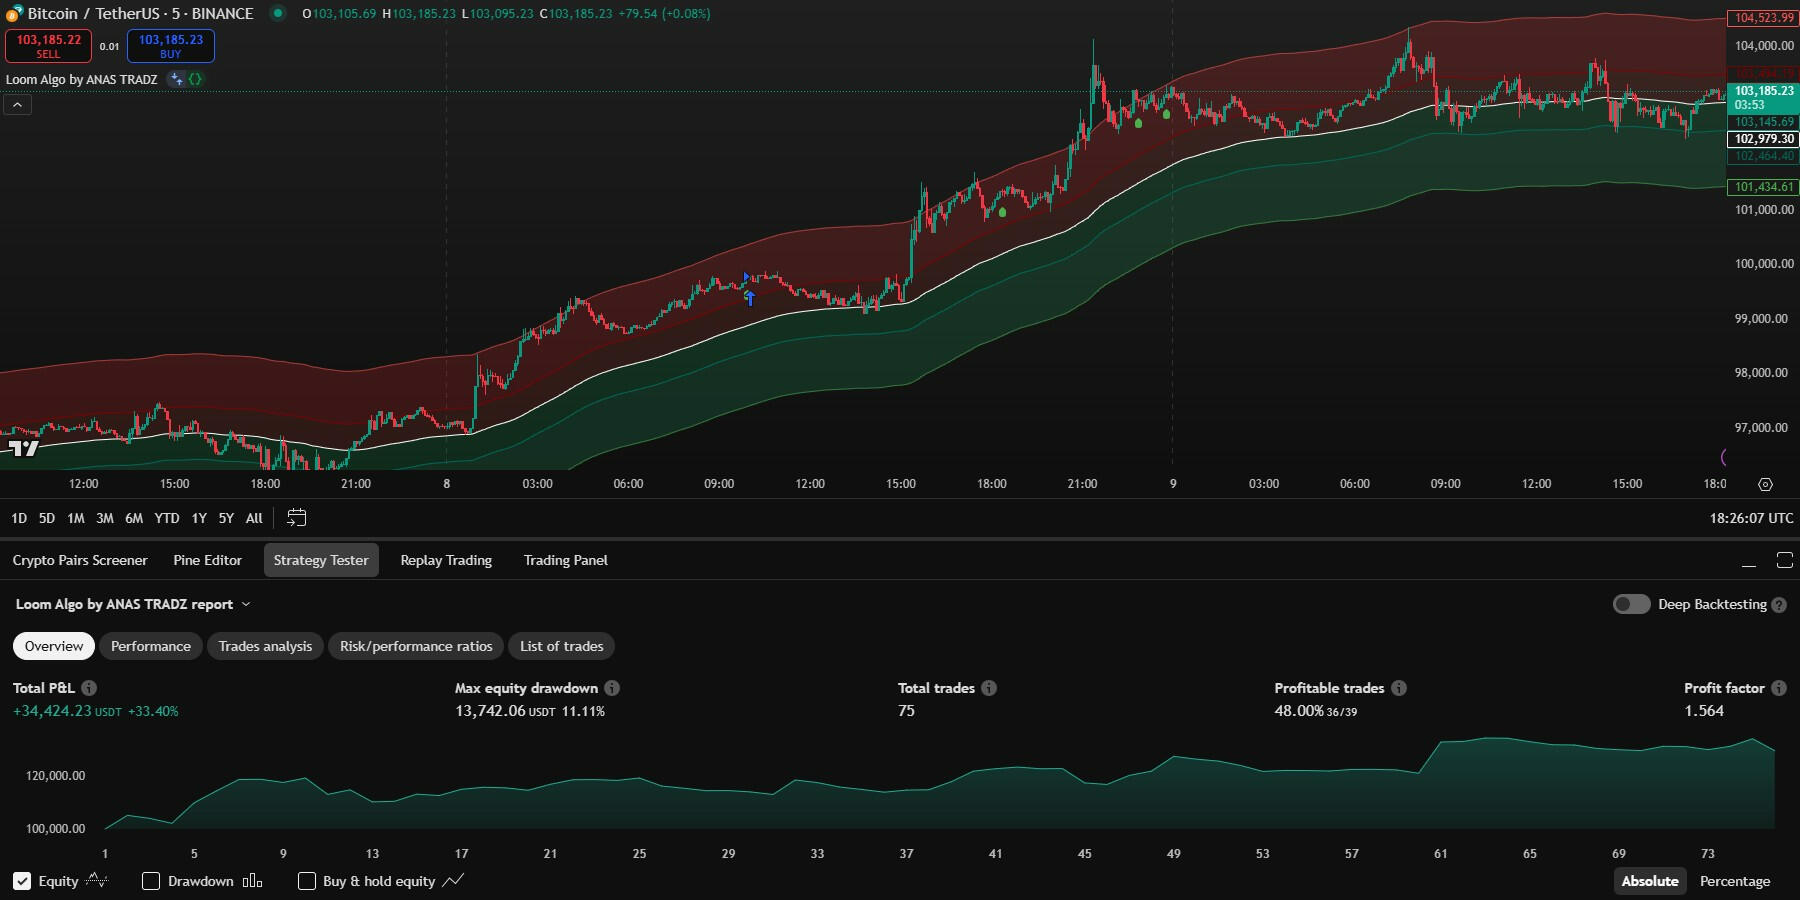Viewport: 1800px width, 900px height.
Task: Maximize the Strategy Tester panel
Action: point(1784,560)
